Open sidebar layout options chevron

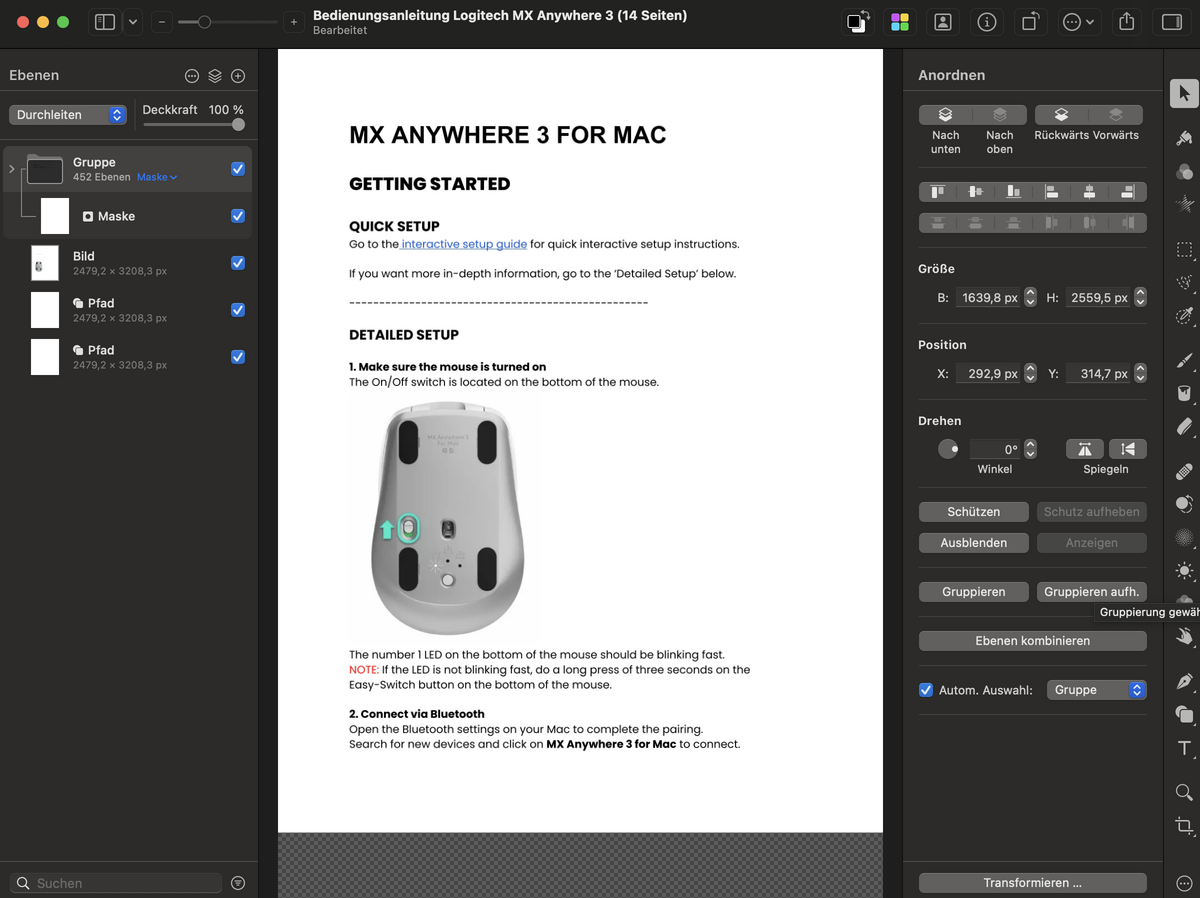point(133,22)
